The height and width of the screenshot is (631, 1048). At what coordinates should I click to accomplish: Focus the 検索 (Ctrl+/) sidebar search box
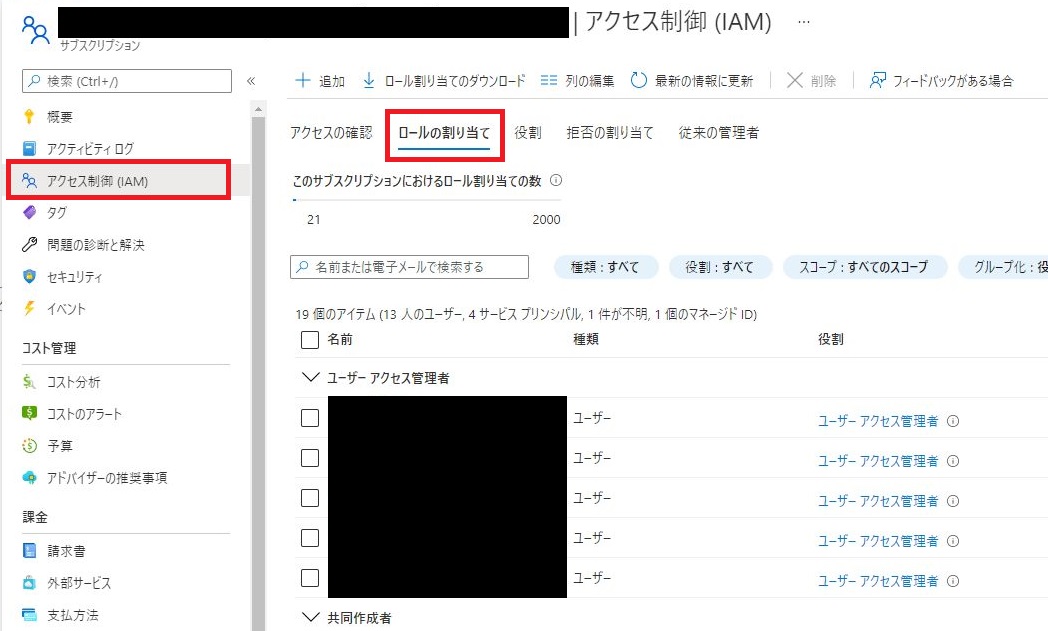127,81
